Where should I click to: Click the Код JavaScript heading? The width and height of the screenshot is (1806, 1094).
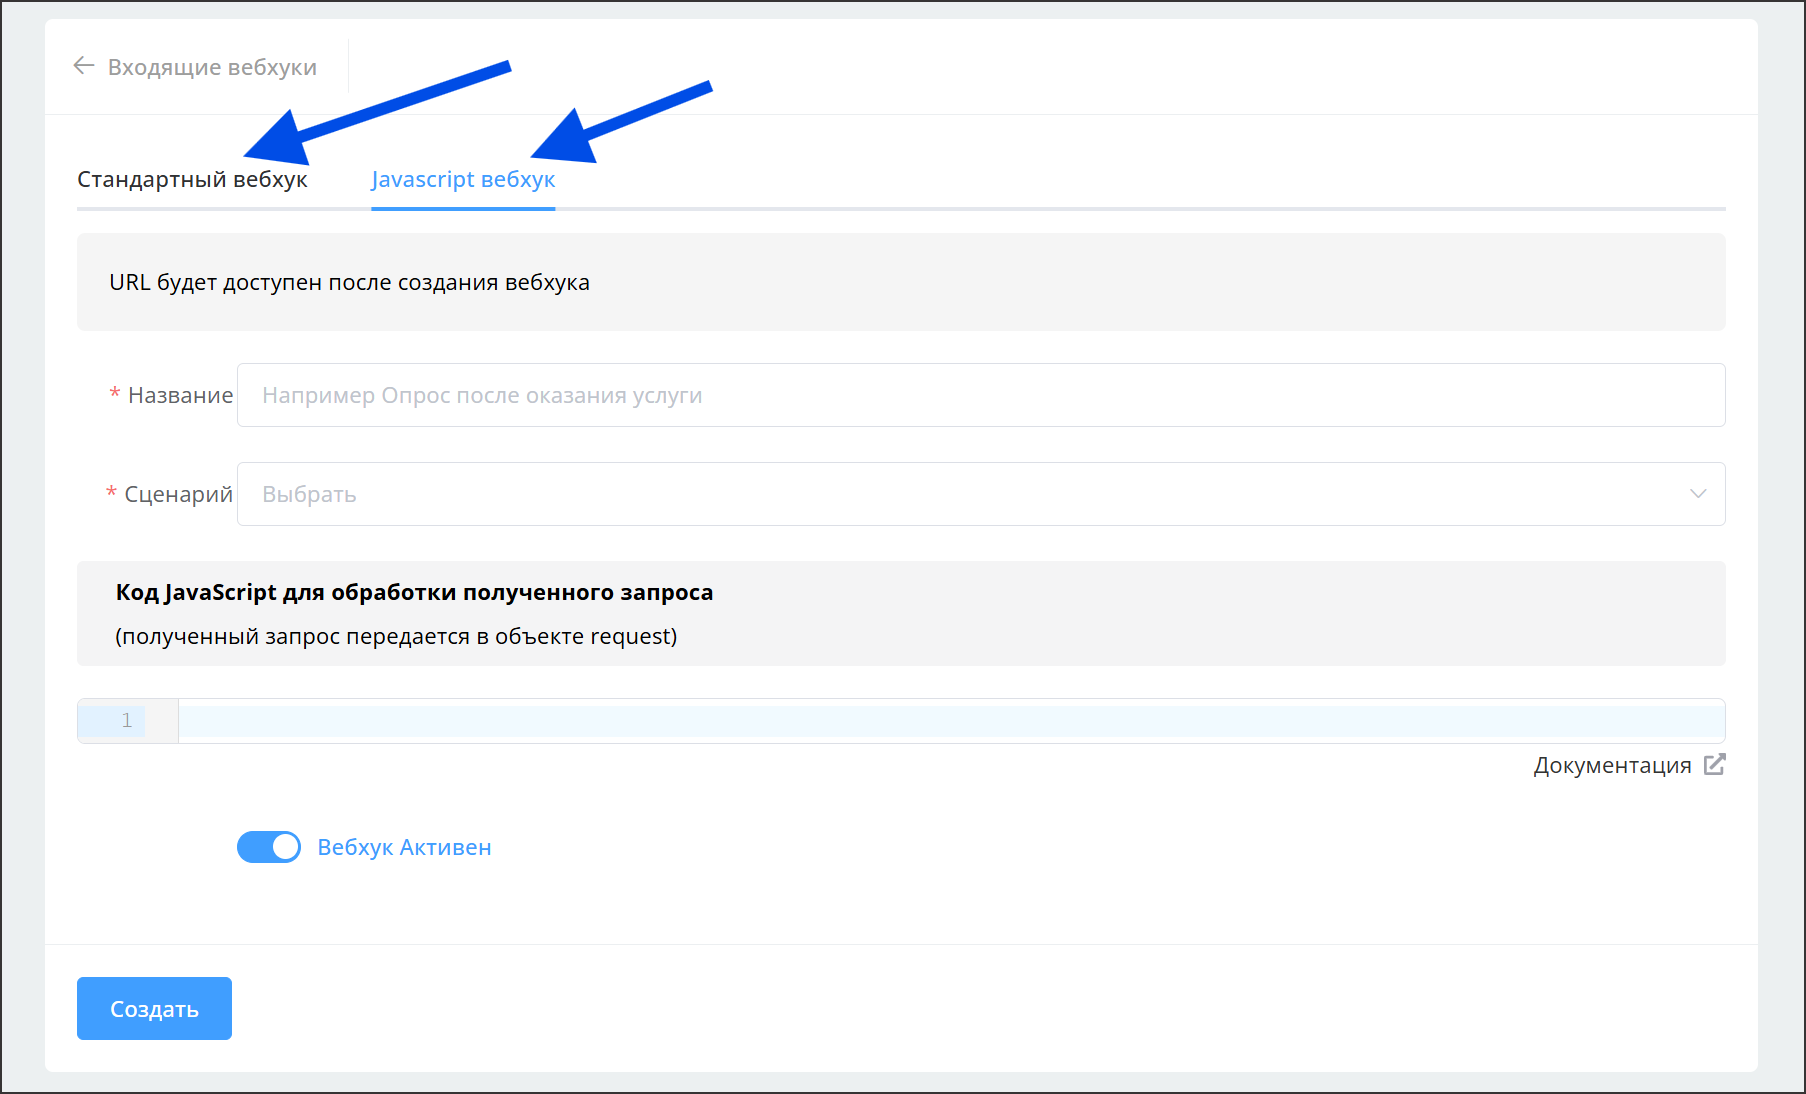pos(414,592)
